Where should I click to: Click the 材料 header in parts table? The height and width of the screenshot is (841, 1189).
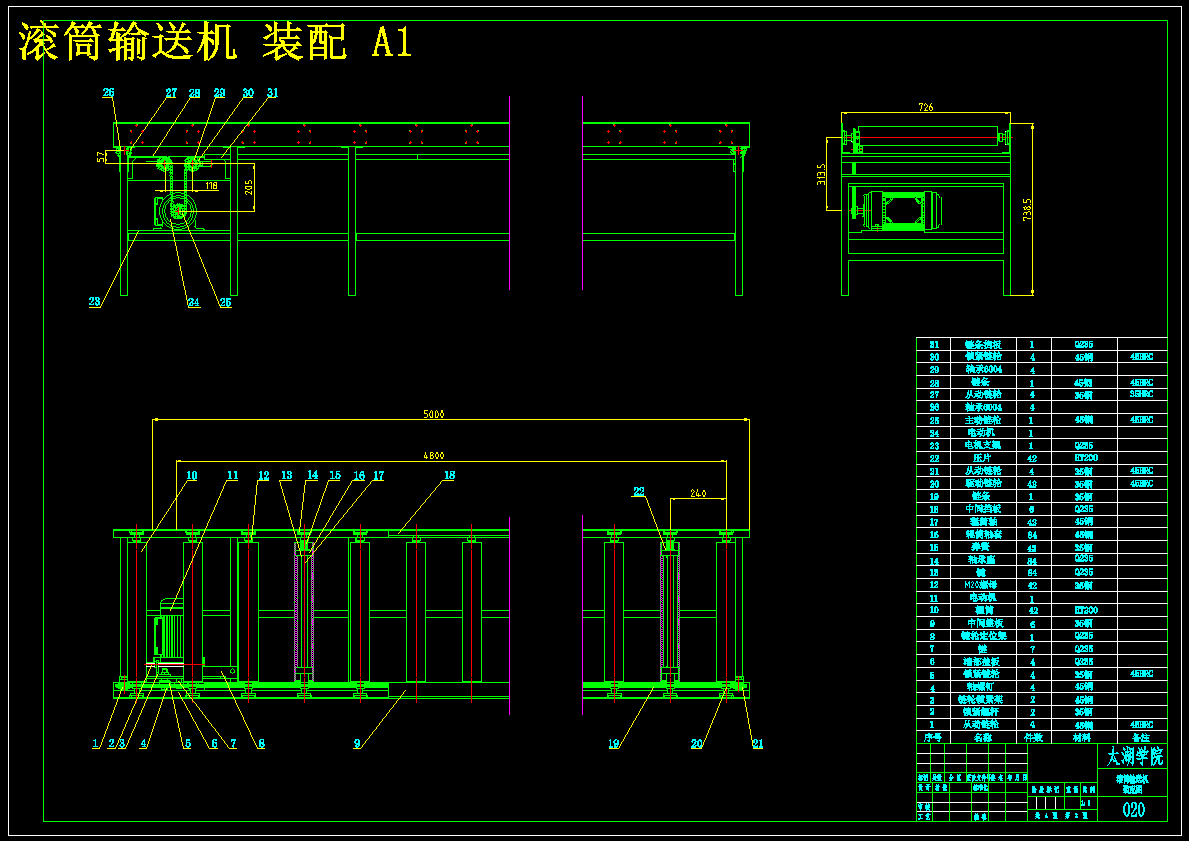coord(1084,737)
